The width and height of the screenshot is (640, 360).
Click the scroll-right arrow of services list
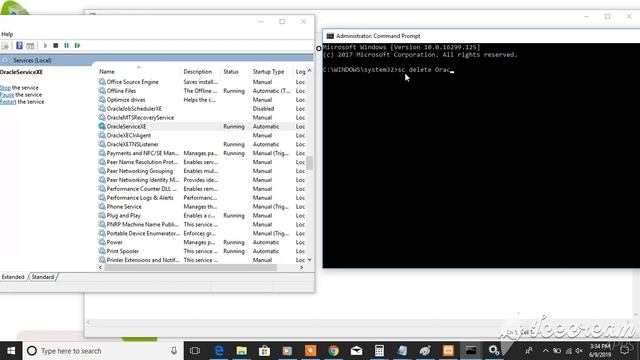pyautogui.click(x=302, y=267)
